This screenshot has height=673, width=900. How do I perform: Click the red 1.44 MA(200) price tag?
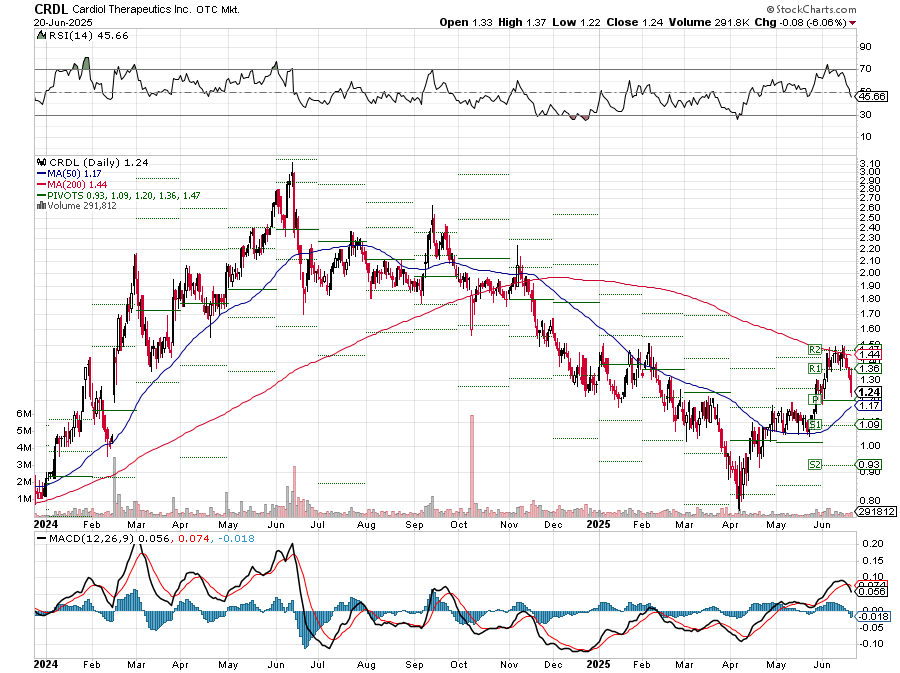tap(870, 355)
